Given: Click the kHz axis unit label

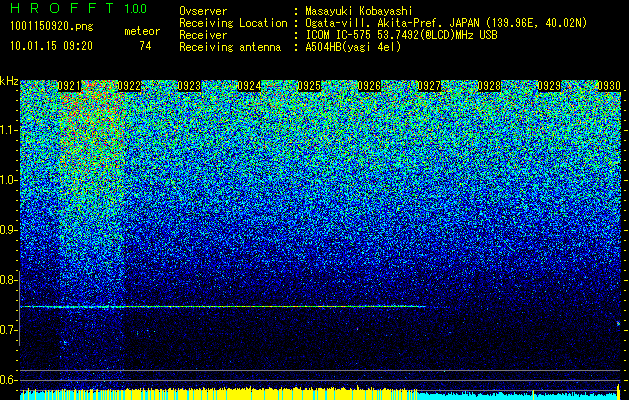Looking at the screenshot, I should [x=9, y=81].
